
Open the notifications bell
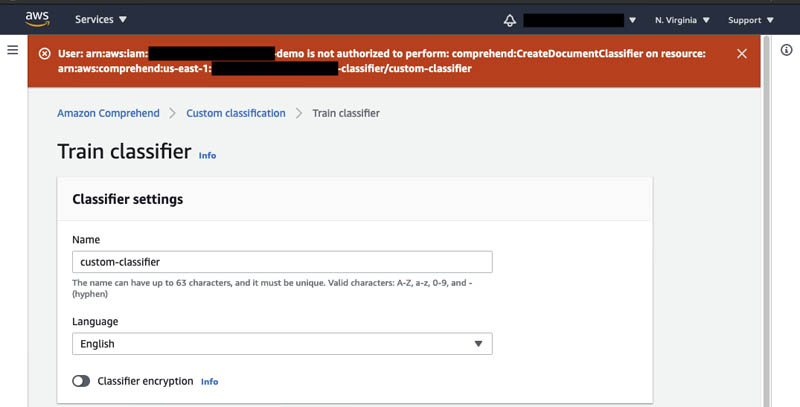[x=510, y=20]
